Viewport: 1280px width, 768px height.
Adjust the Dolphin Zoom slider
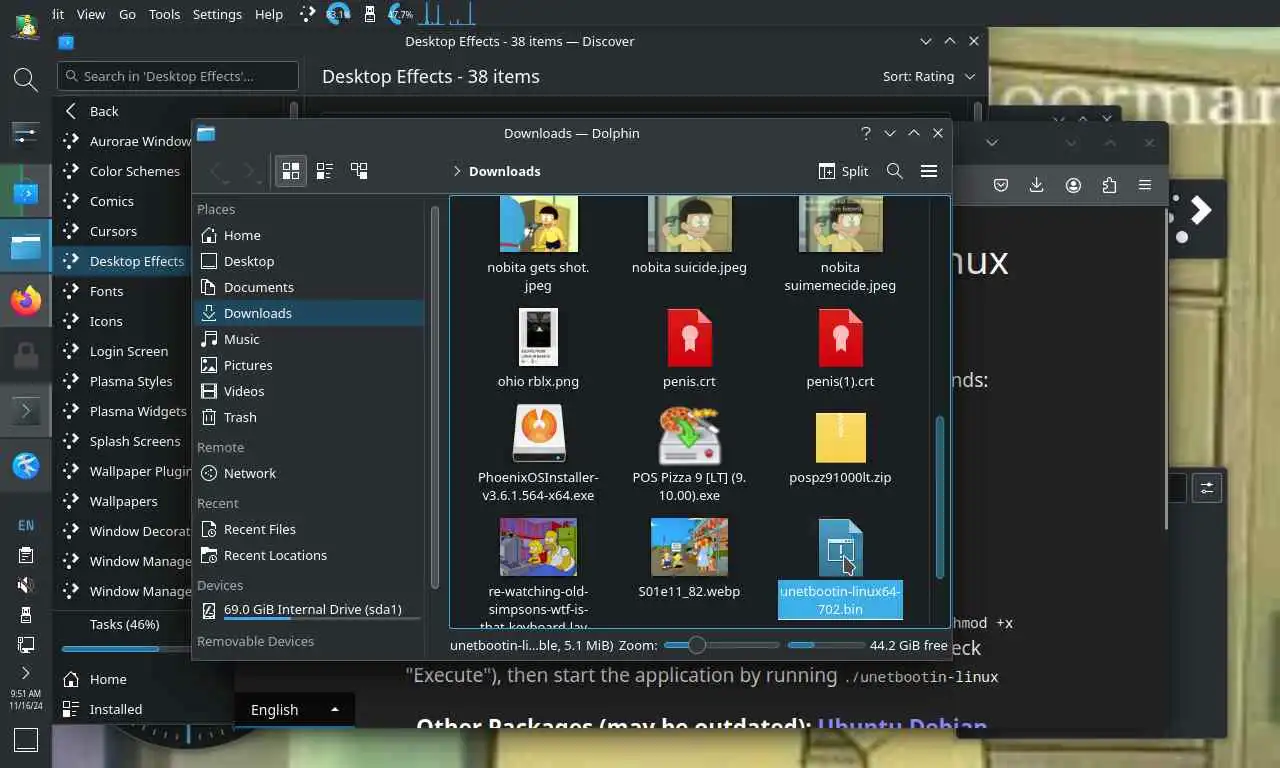pyautogui.click(x=721, y=645)
